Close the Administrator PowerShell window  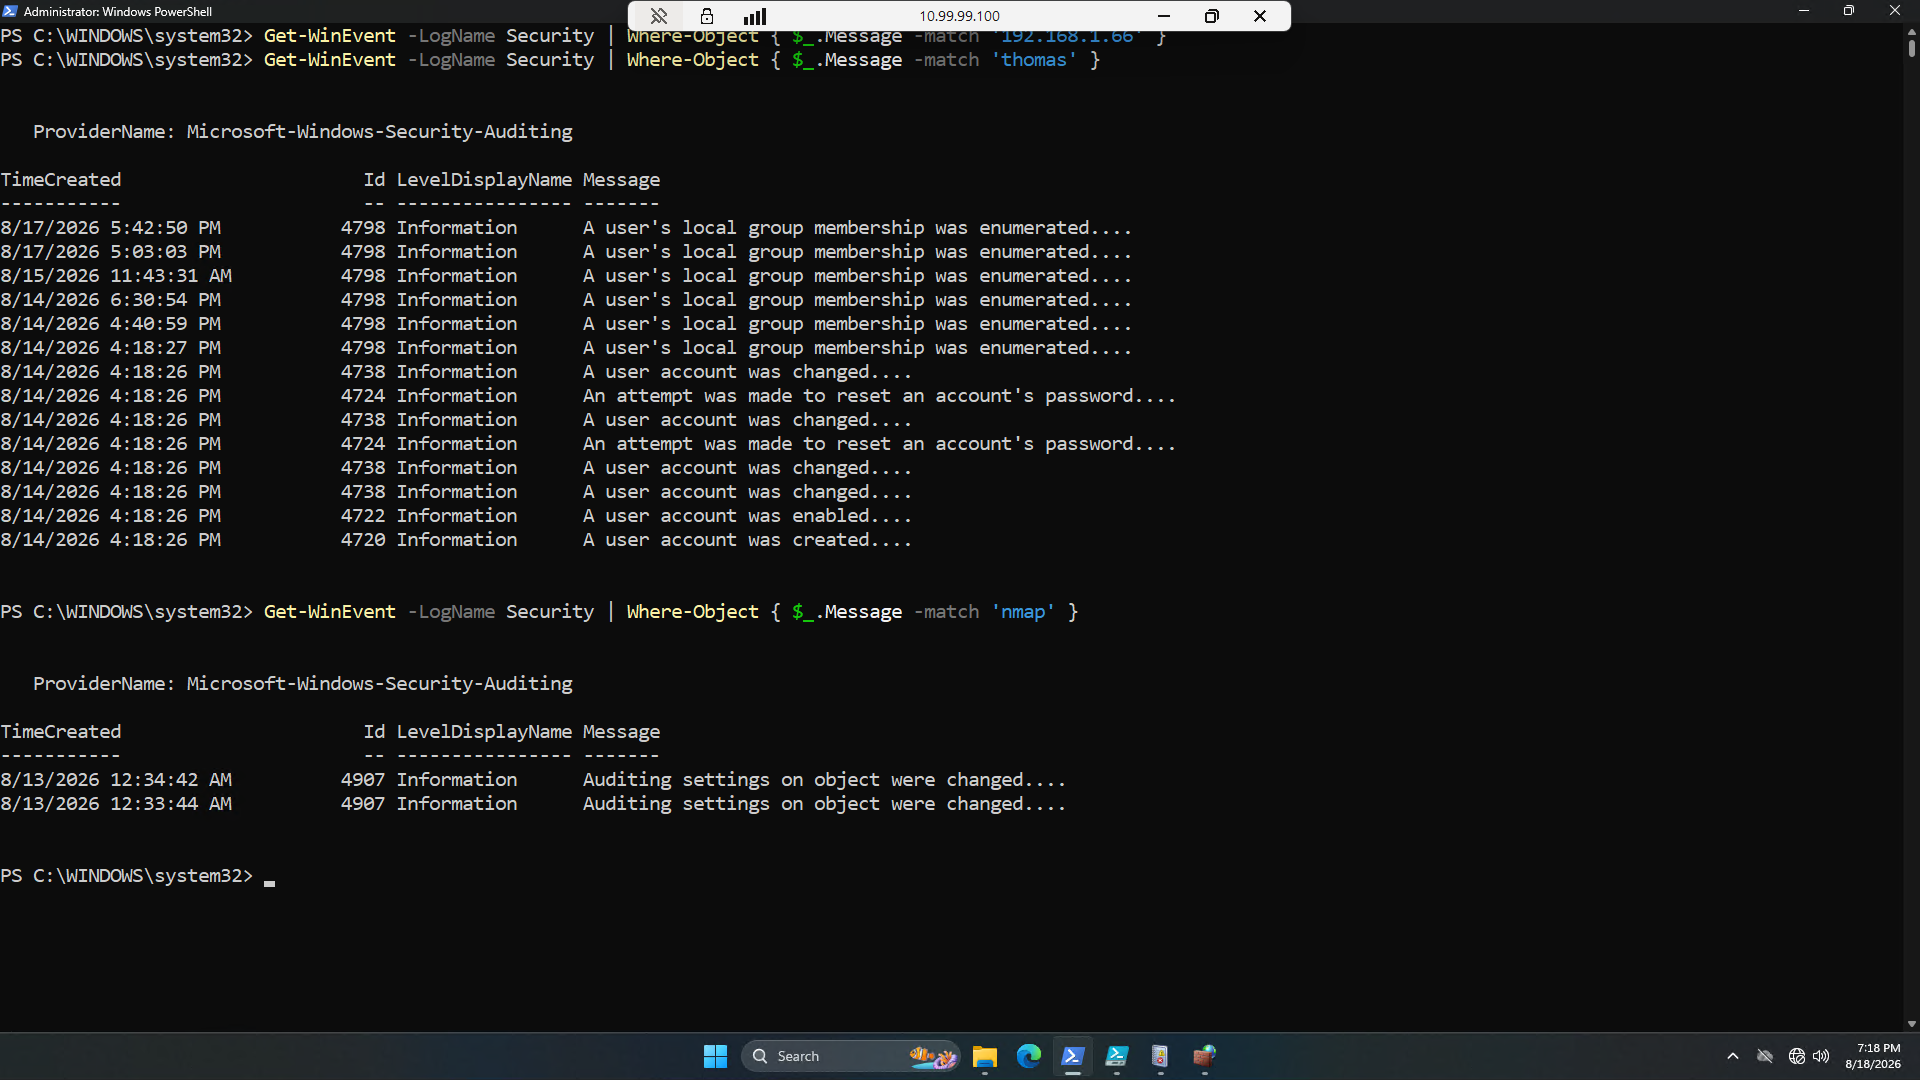(1895, 11)
